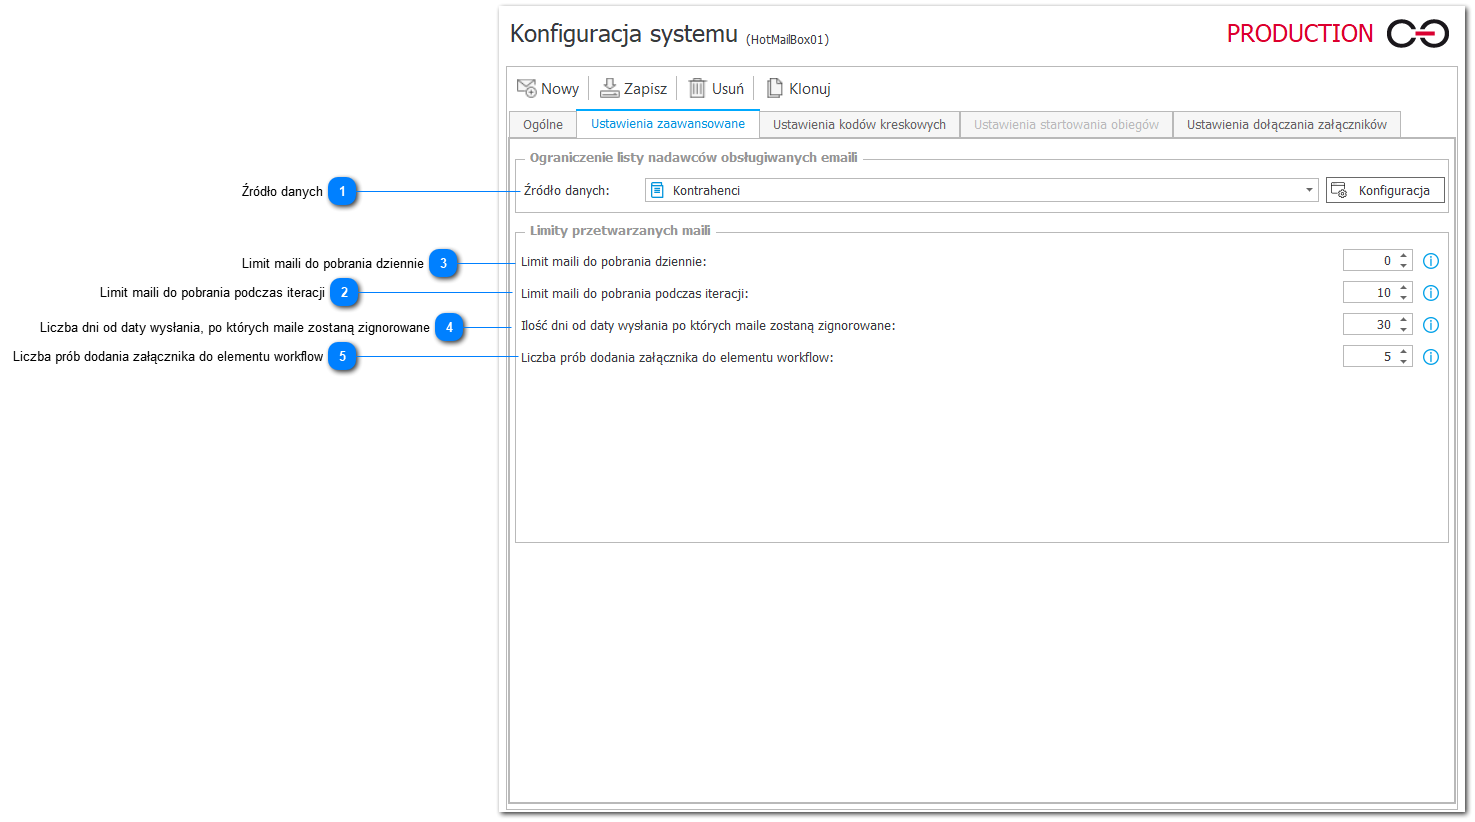The image size is (1475, 822).
Task: Click the PRODUCTION environment label
Action: [1300, 34]
